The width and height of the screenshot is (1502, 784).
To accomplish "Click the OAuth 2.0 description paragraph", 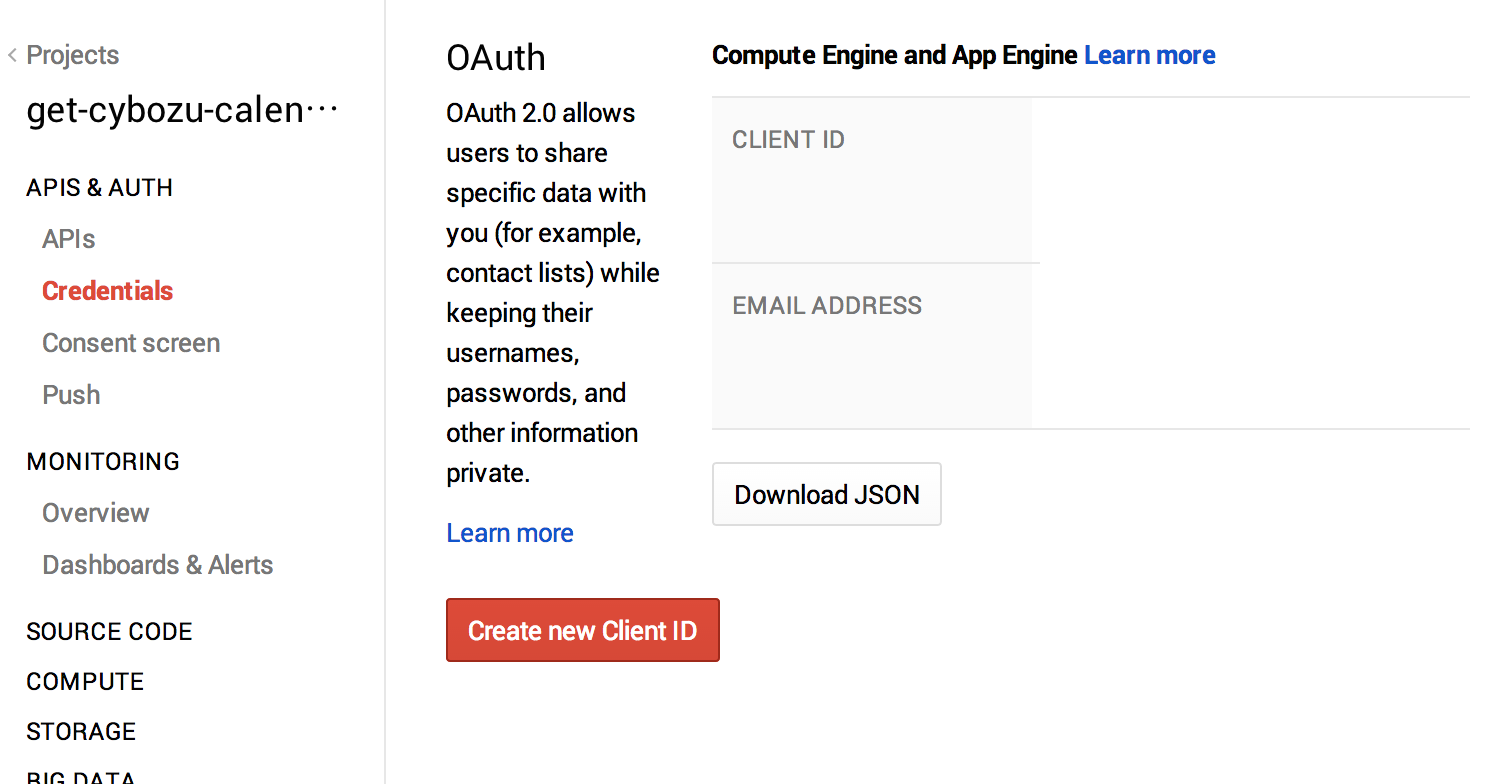I will [553, 293].
